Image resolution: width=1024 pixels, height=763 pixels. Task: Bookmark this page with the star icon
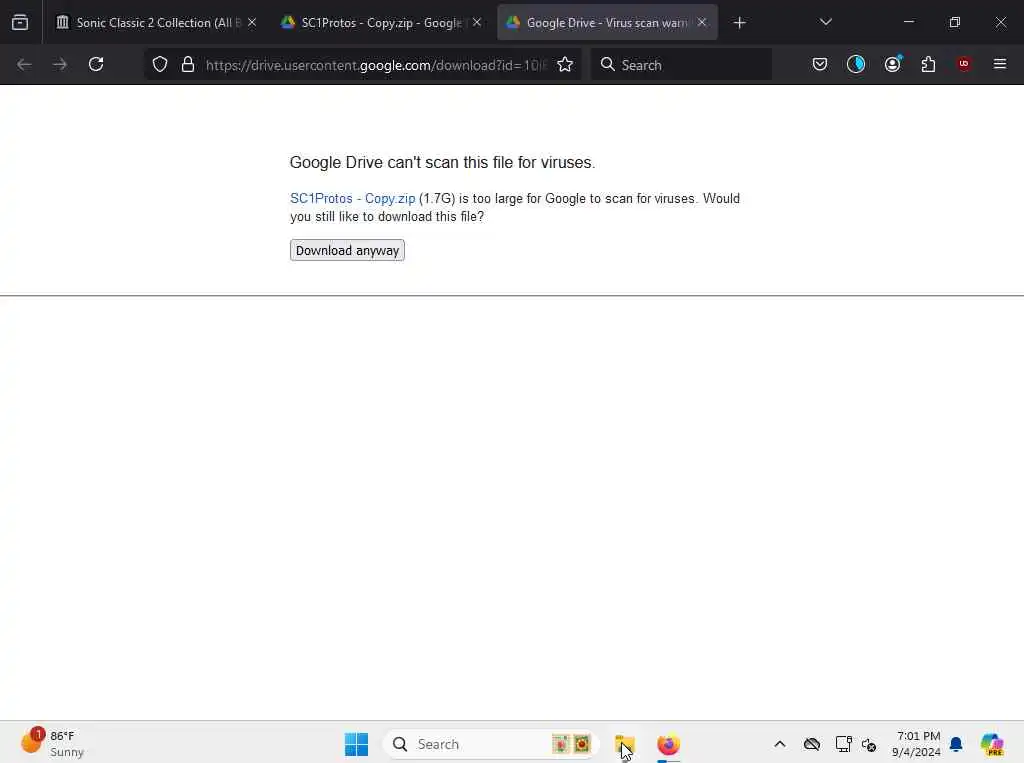coord(565,64)
